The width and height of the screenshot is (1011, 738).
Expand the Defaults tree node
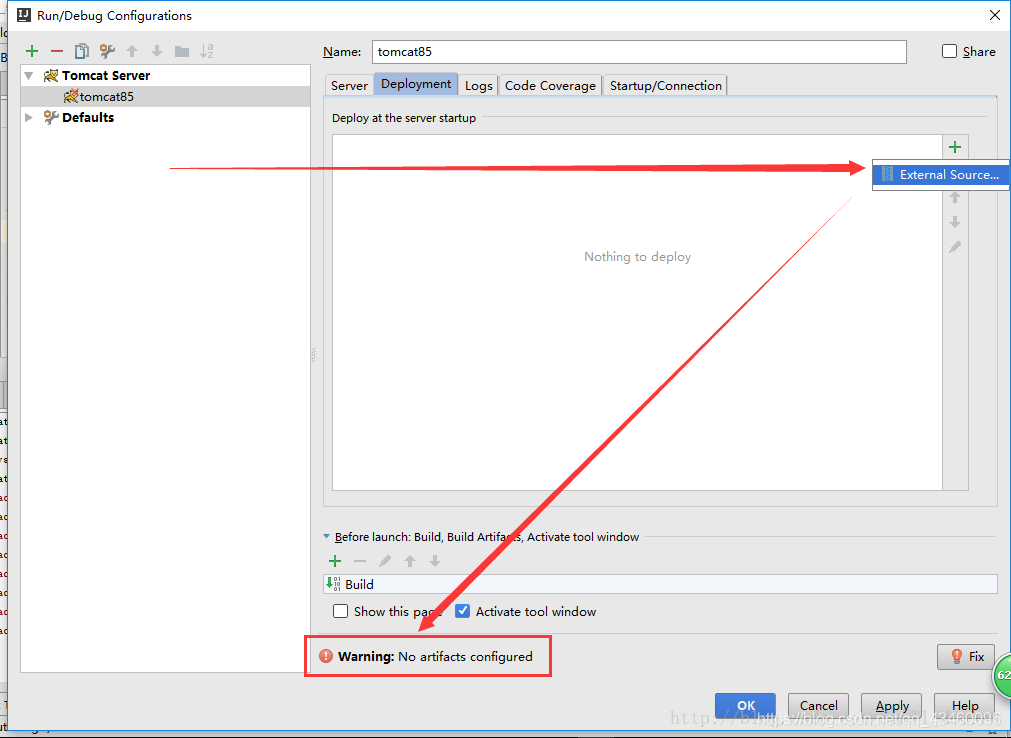(29, 117)
